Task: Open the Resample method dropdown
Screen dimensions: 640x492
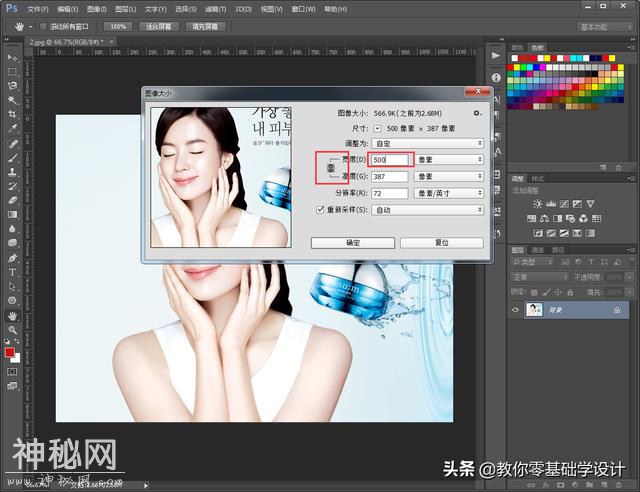Action: tap(428, 210)
